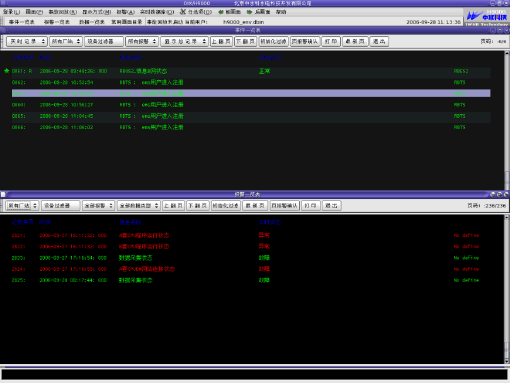This screenshot has width=510, height=383.
Task: Switch to the 实时画面目录 tab
Action: coord(126,22)
